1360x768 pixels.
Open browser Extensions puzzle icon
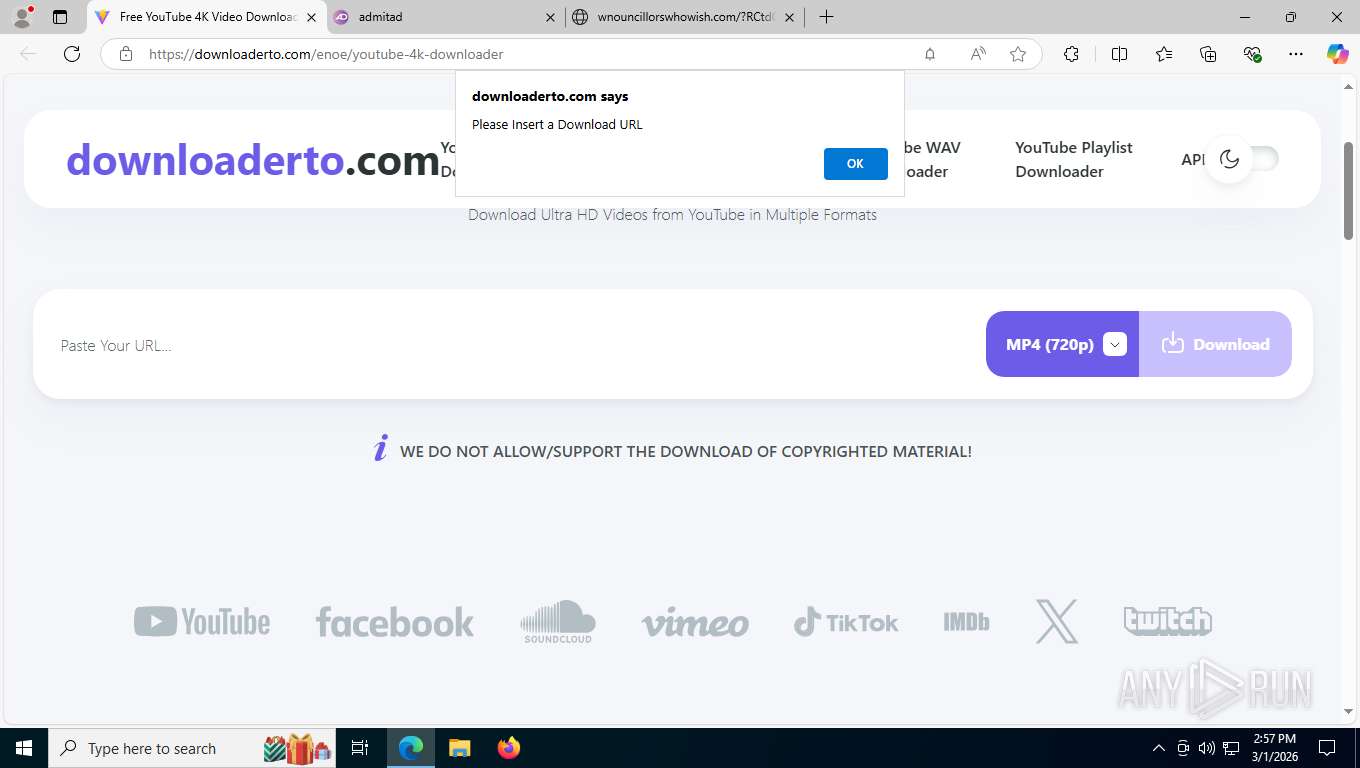(1071, 54)
